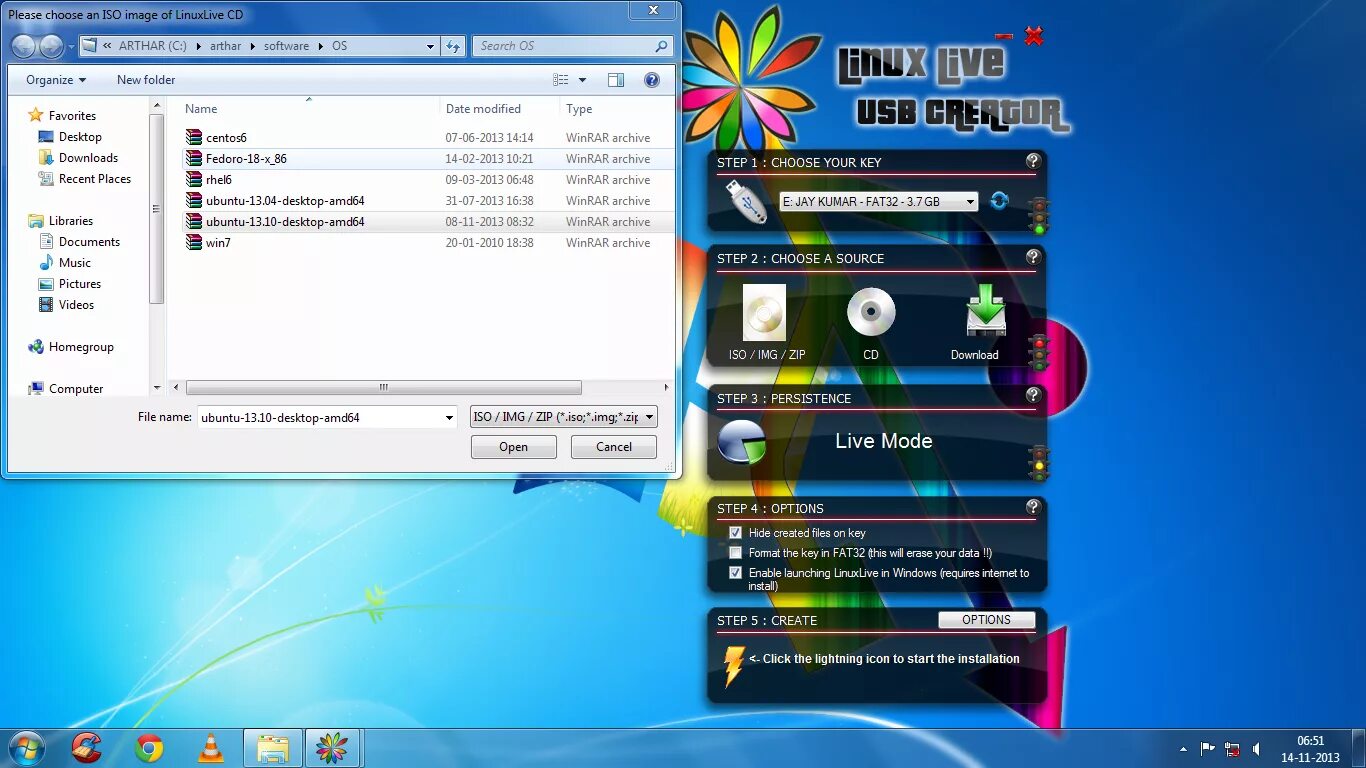The width and height of the screenshot is (1366, 768).
Task: Minimize LinuxLive USB Creator with red dash
Action: click(1004, 36)
